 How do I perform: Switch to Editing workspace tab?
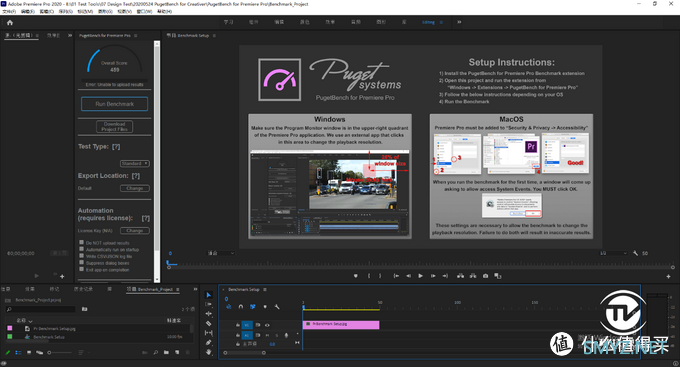click(428, 22)
